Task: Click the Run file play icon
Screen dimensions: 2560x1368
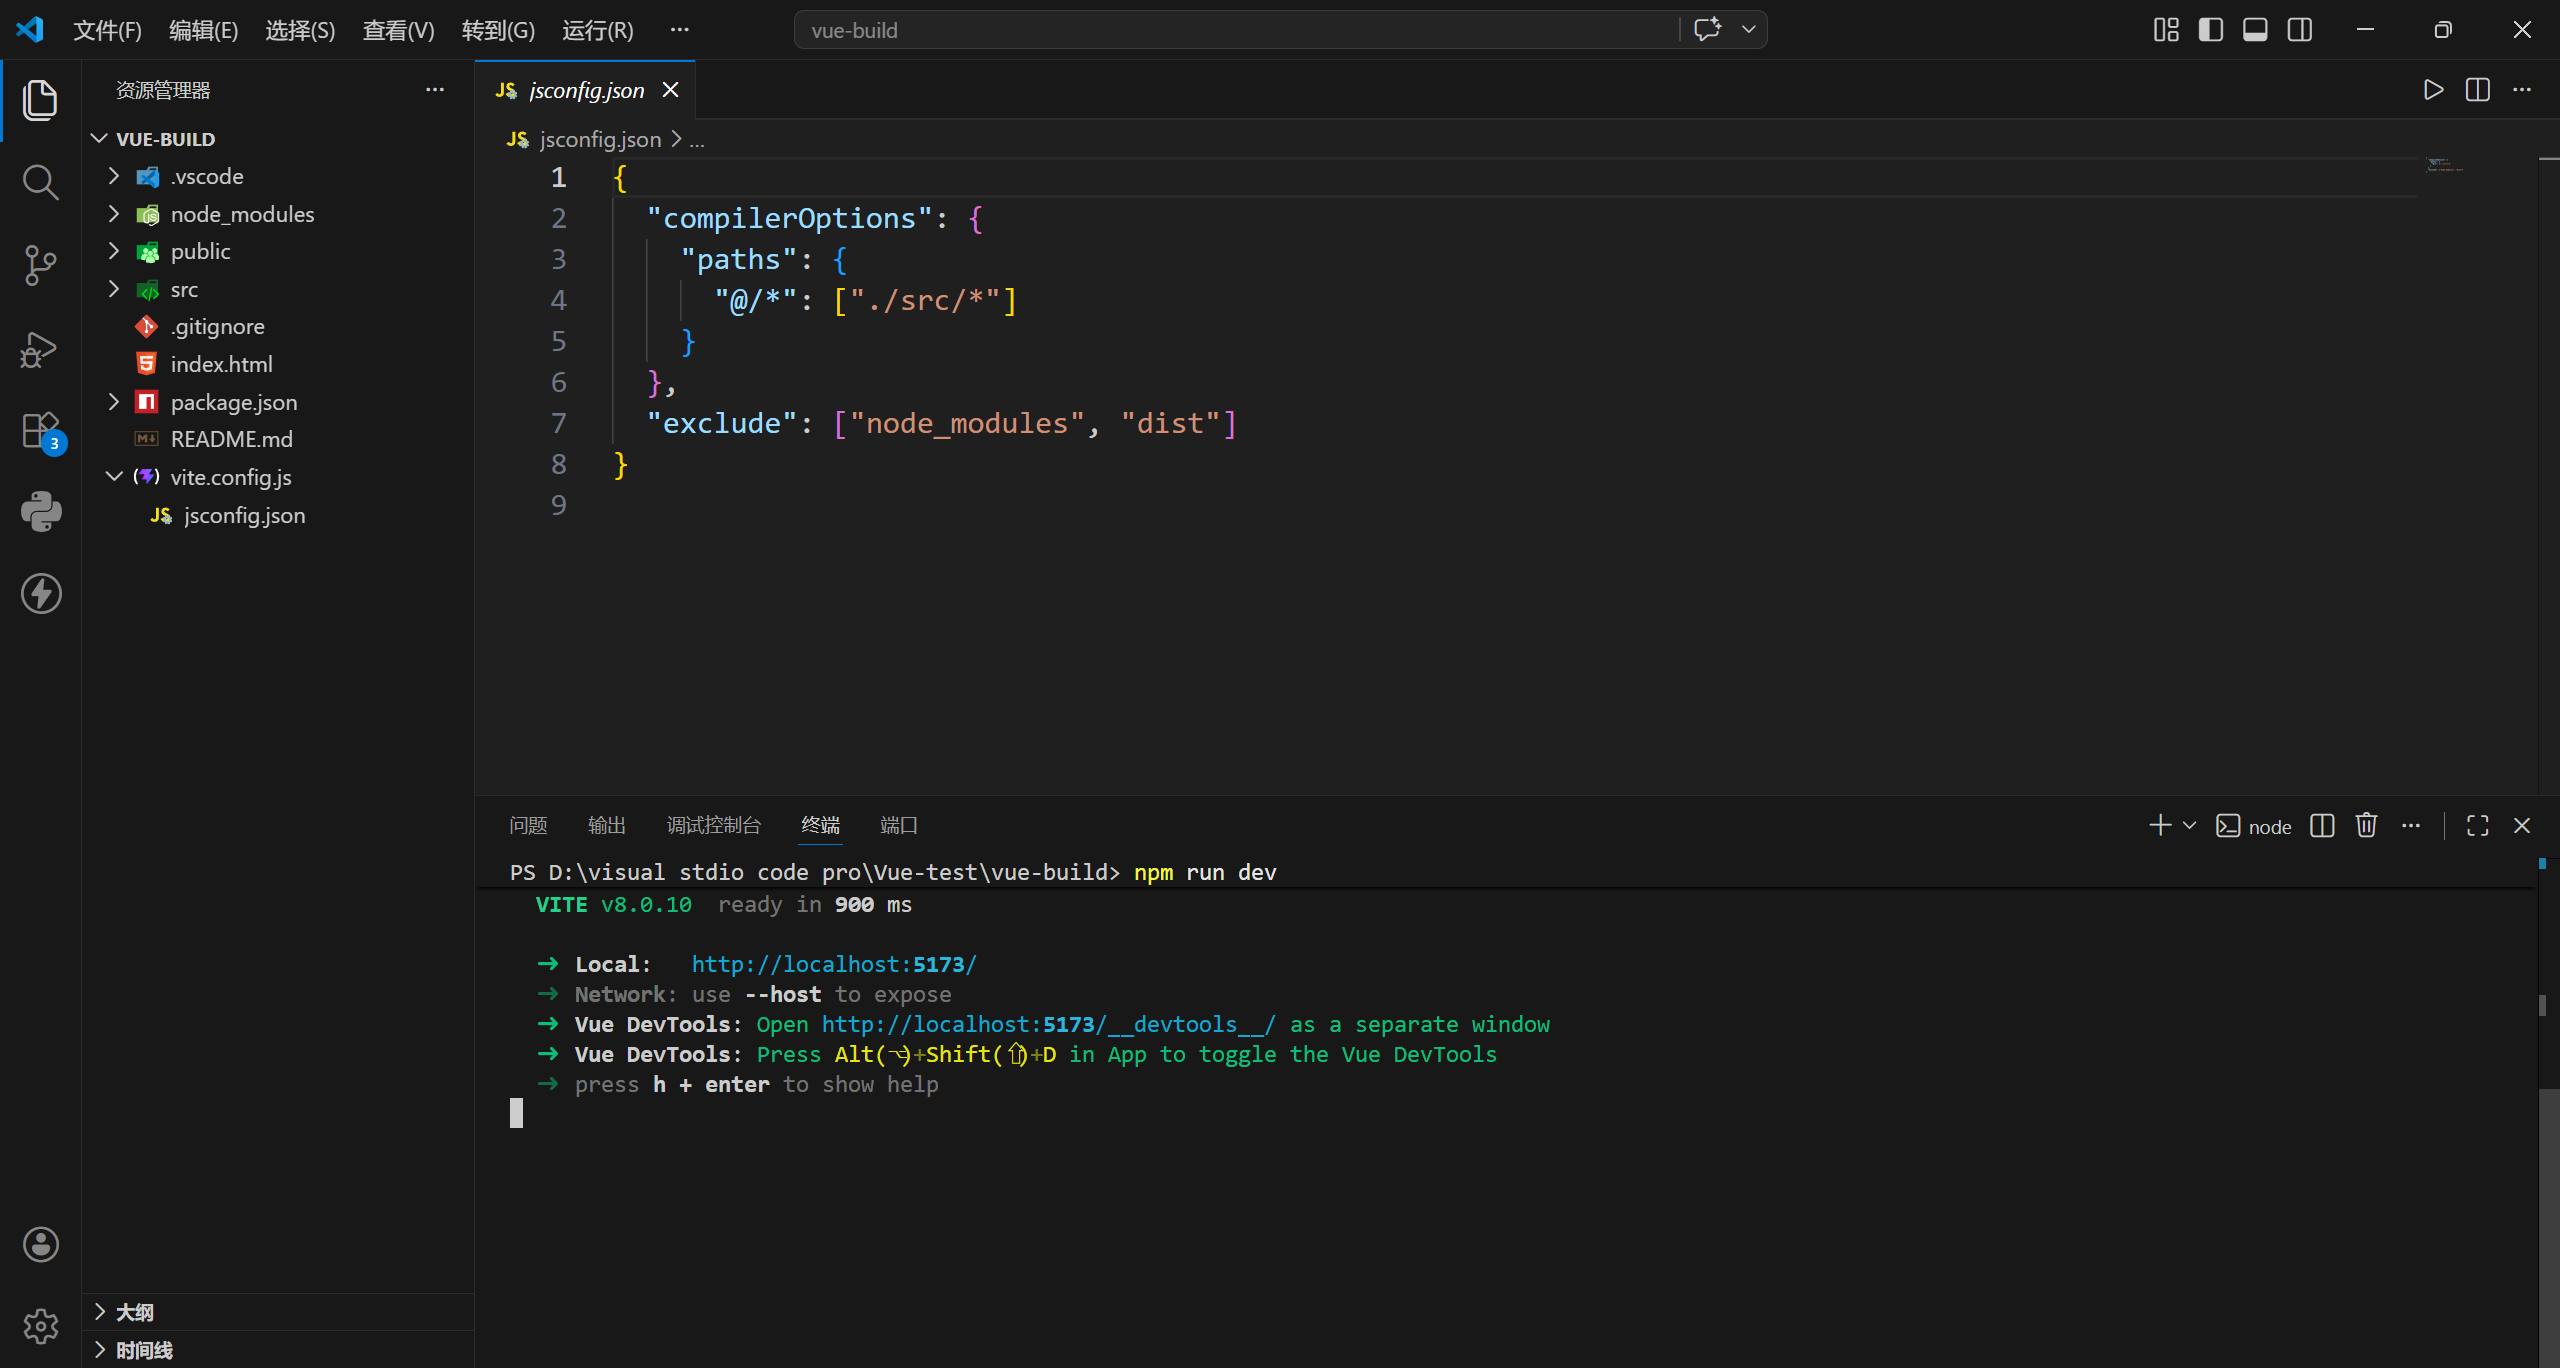Action: pyautogui.click(x=2433, y=90)
